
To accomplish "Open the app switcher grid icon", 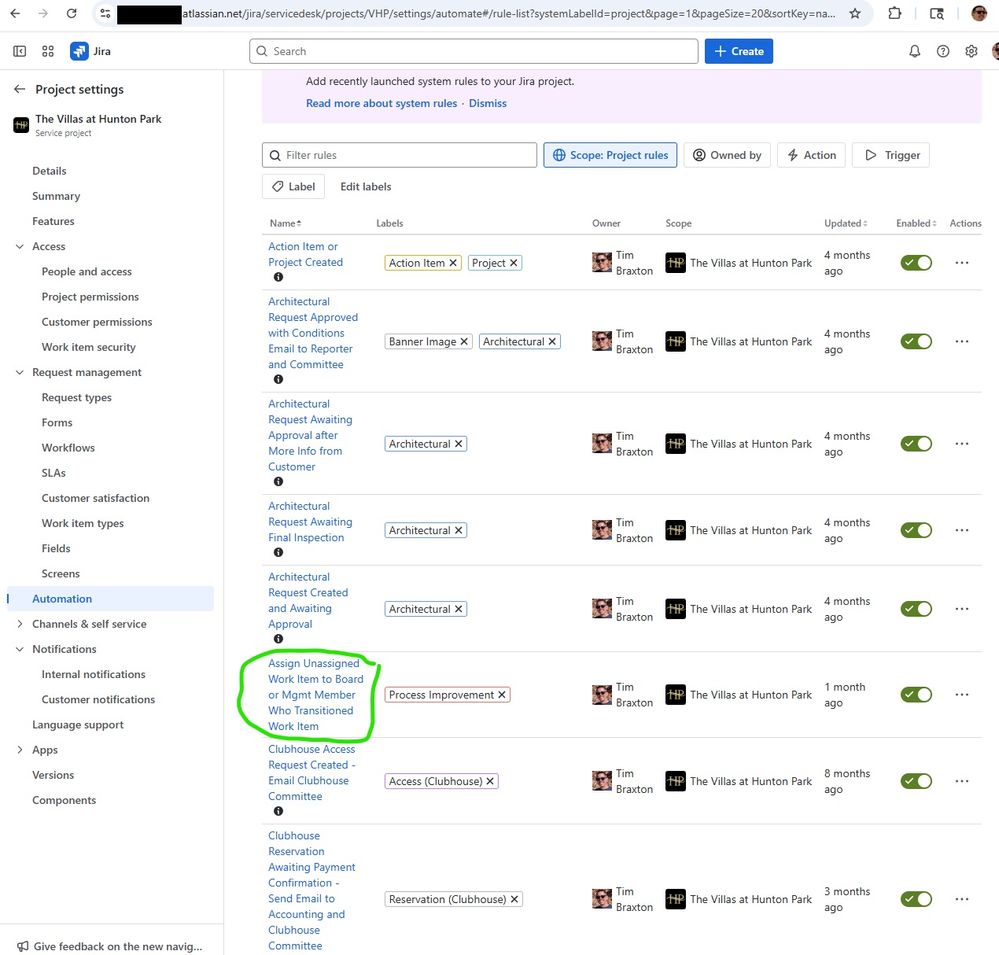I will point(48,51).
